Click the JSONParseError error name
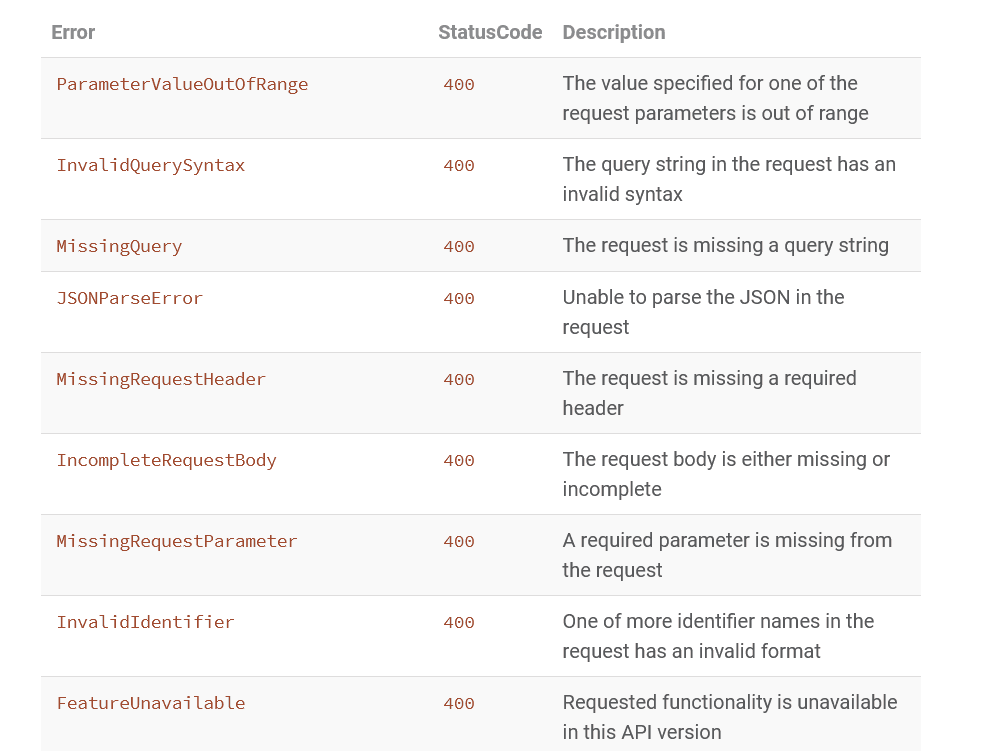This screenshot has width=995, height=751. click(129, 298)
